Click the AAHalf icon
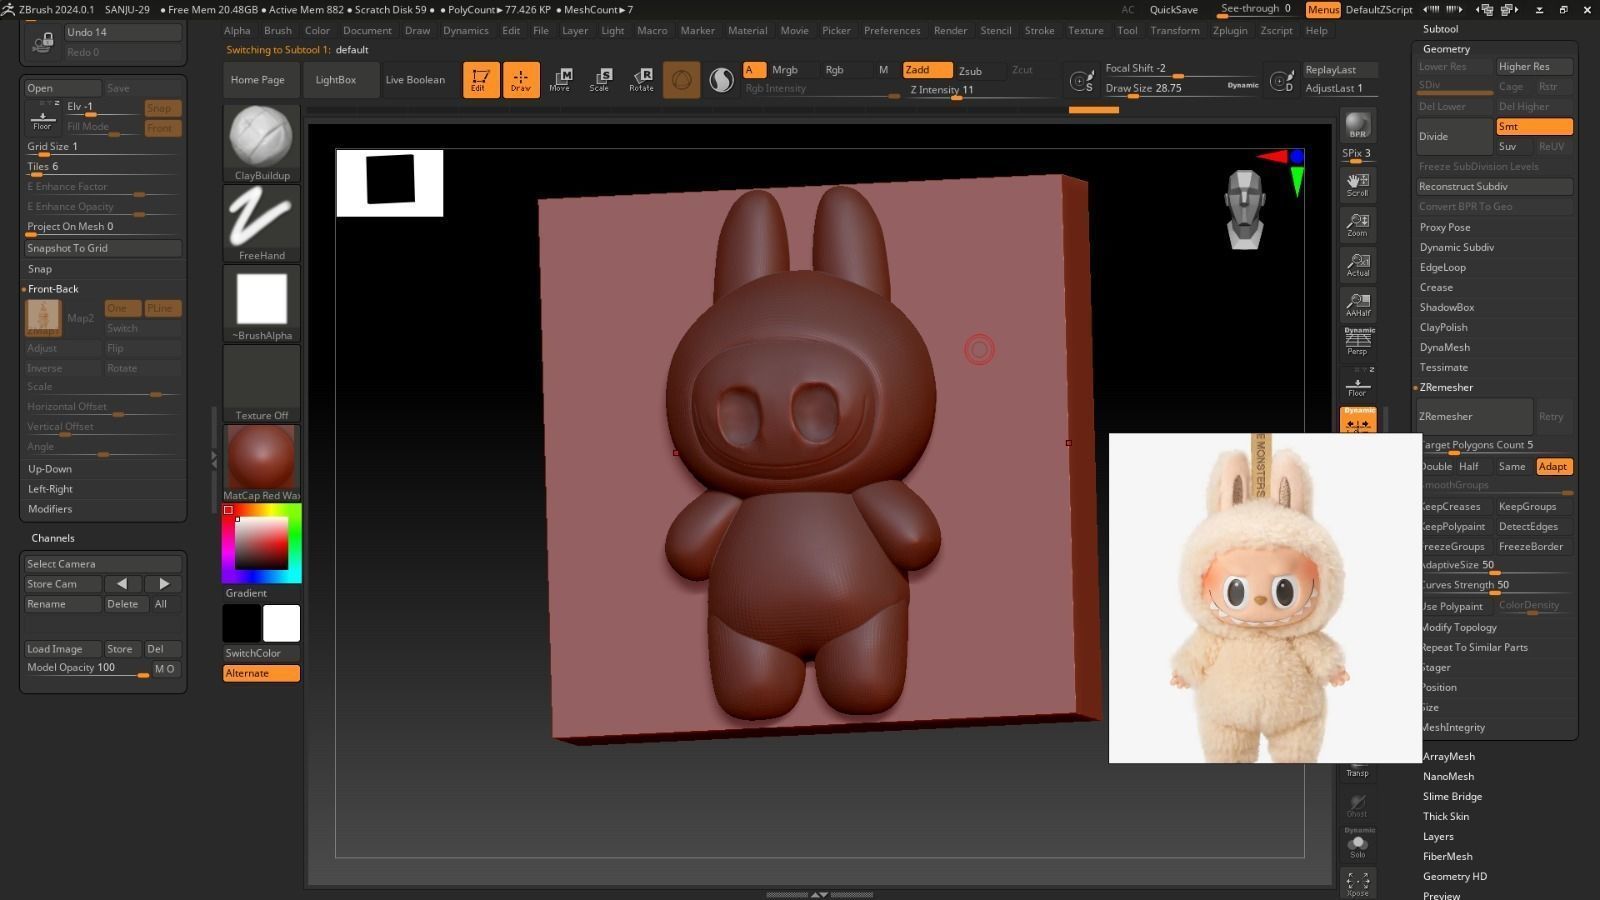 [1357, 304]
